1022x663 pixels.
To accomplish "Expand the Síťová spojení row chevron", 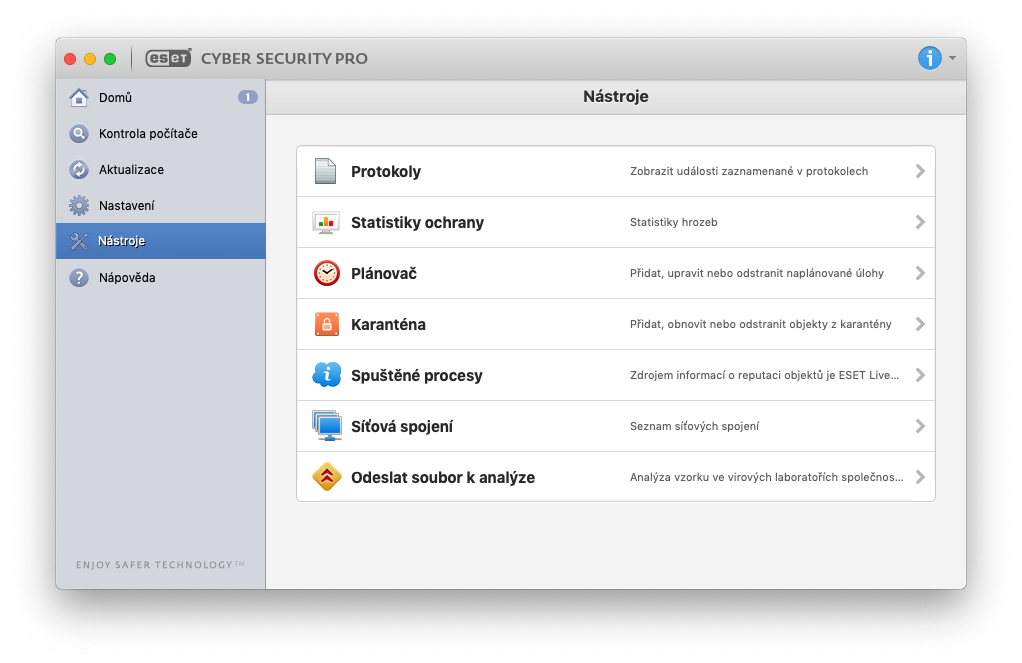I will point(920,426).
